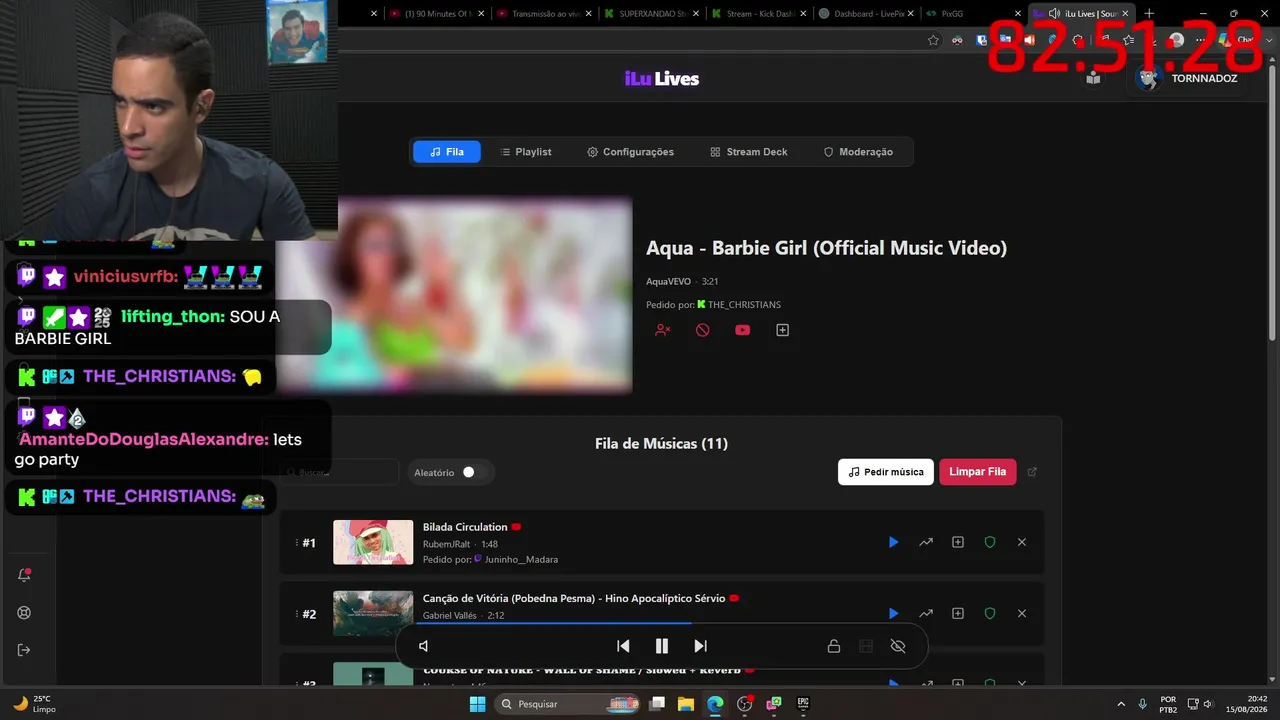
Task: Click the shield icon on Canção de Vitória
Action: [990, 613]
